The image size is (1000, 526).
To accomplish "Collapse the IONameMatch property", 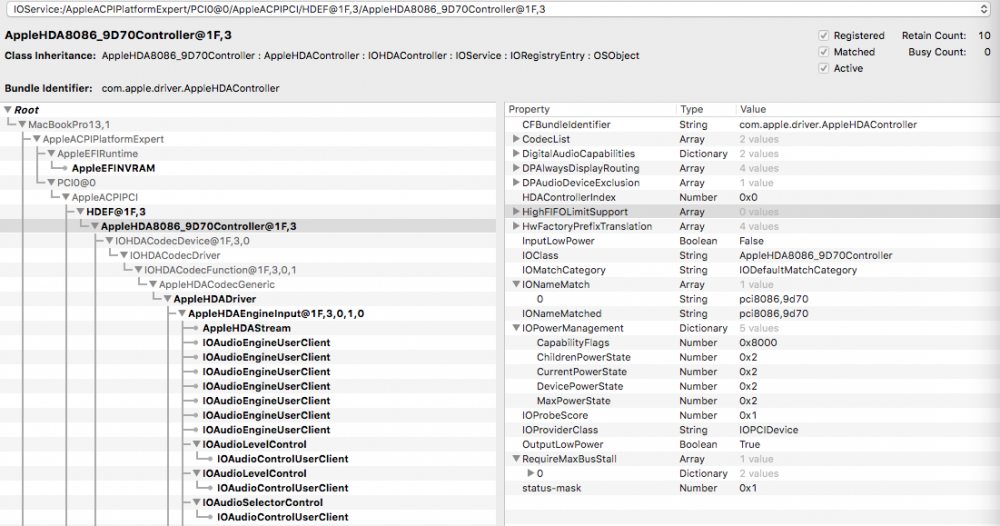I will pyautogui.click(x=516, y=284).
